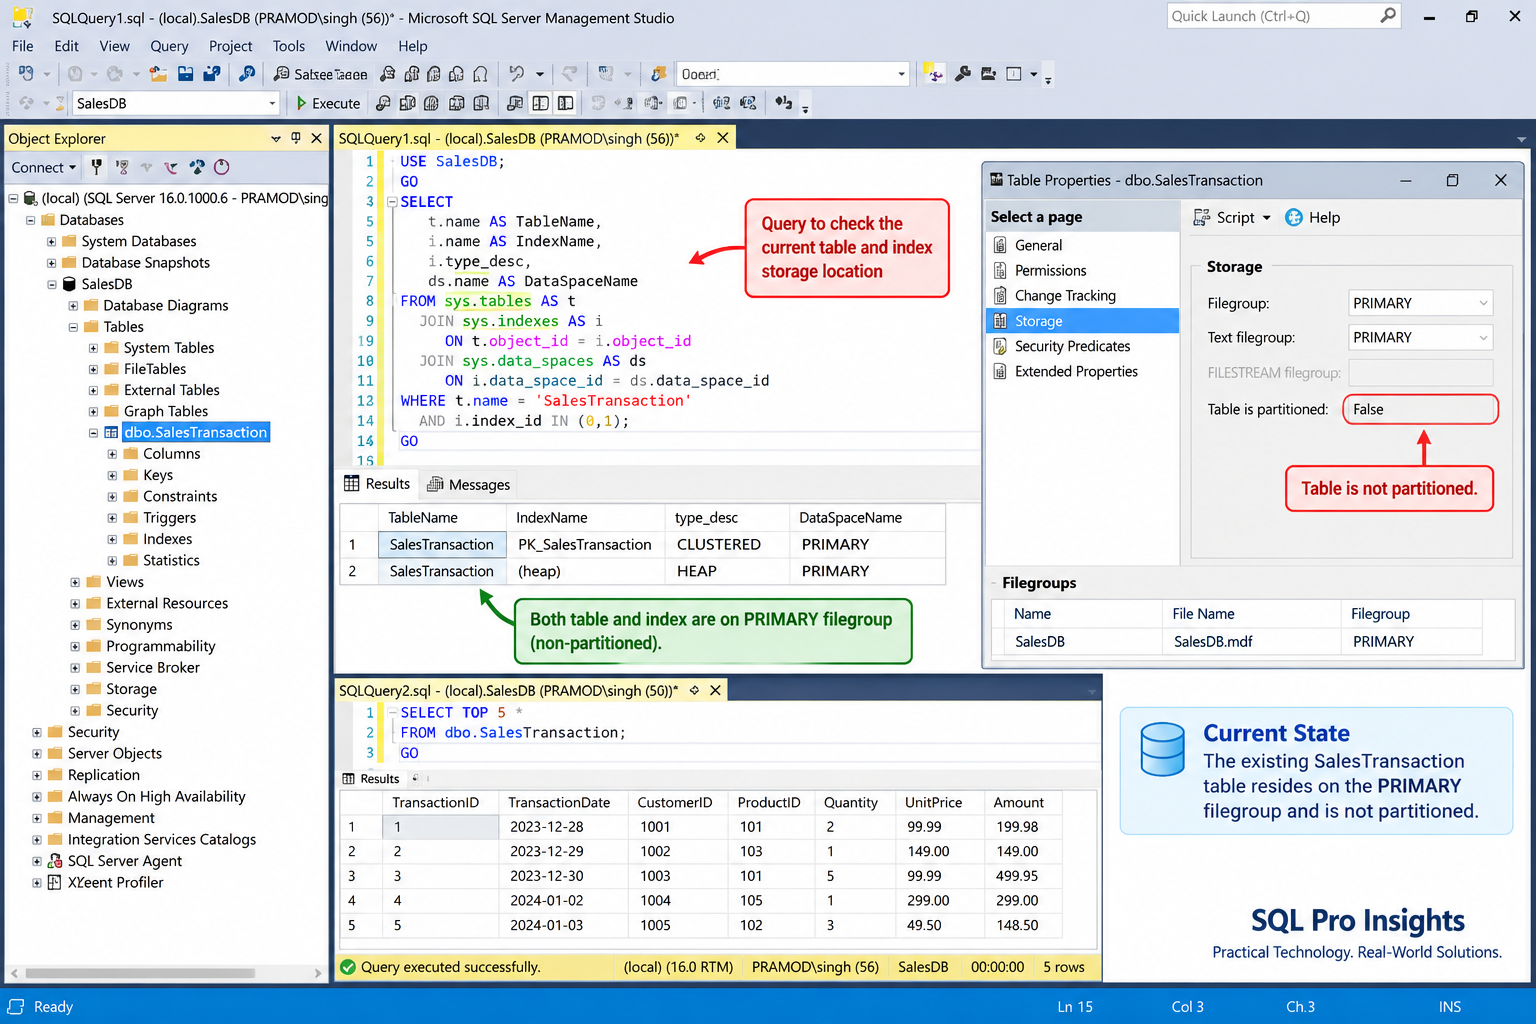This screenshot has width=1536, height=1024.
Task: Open the Query menu
Action: (x=169, y=46)
